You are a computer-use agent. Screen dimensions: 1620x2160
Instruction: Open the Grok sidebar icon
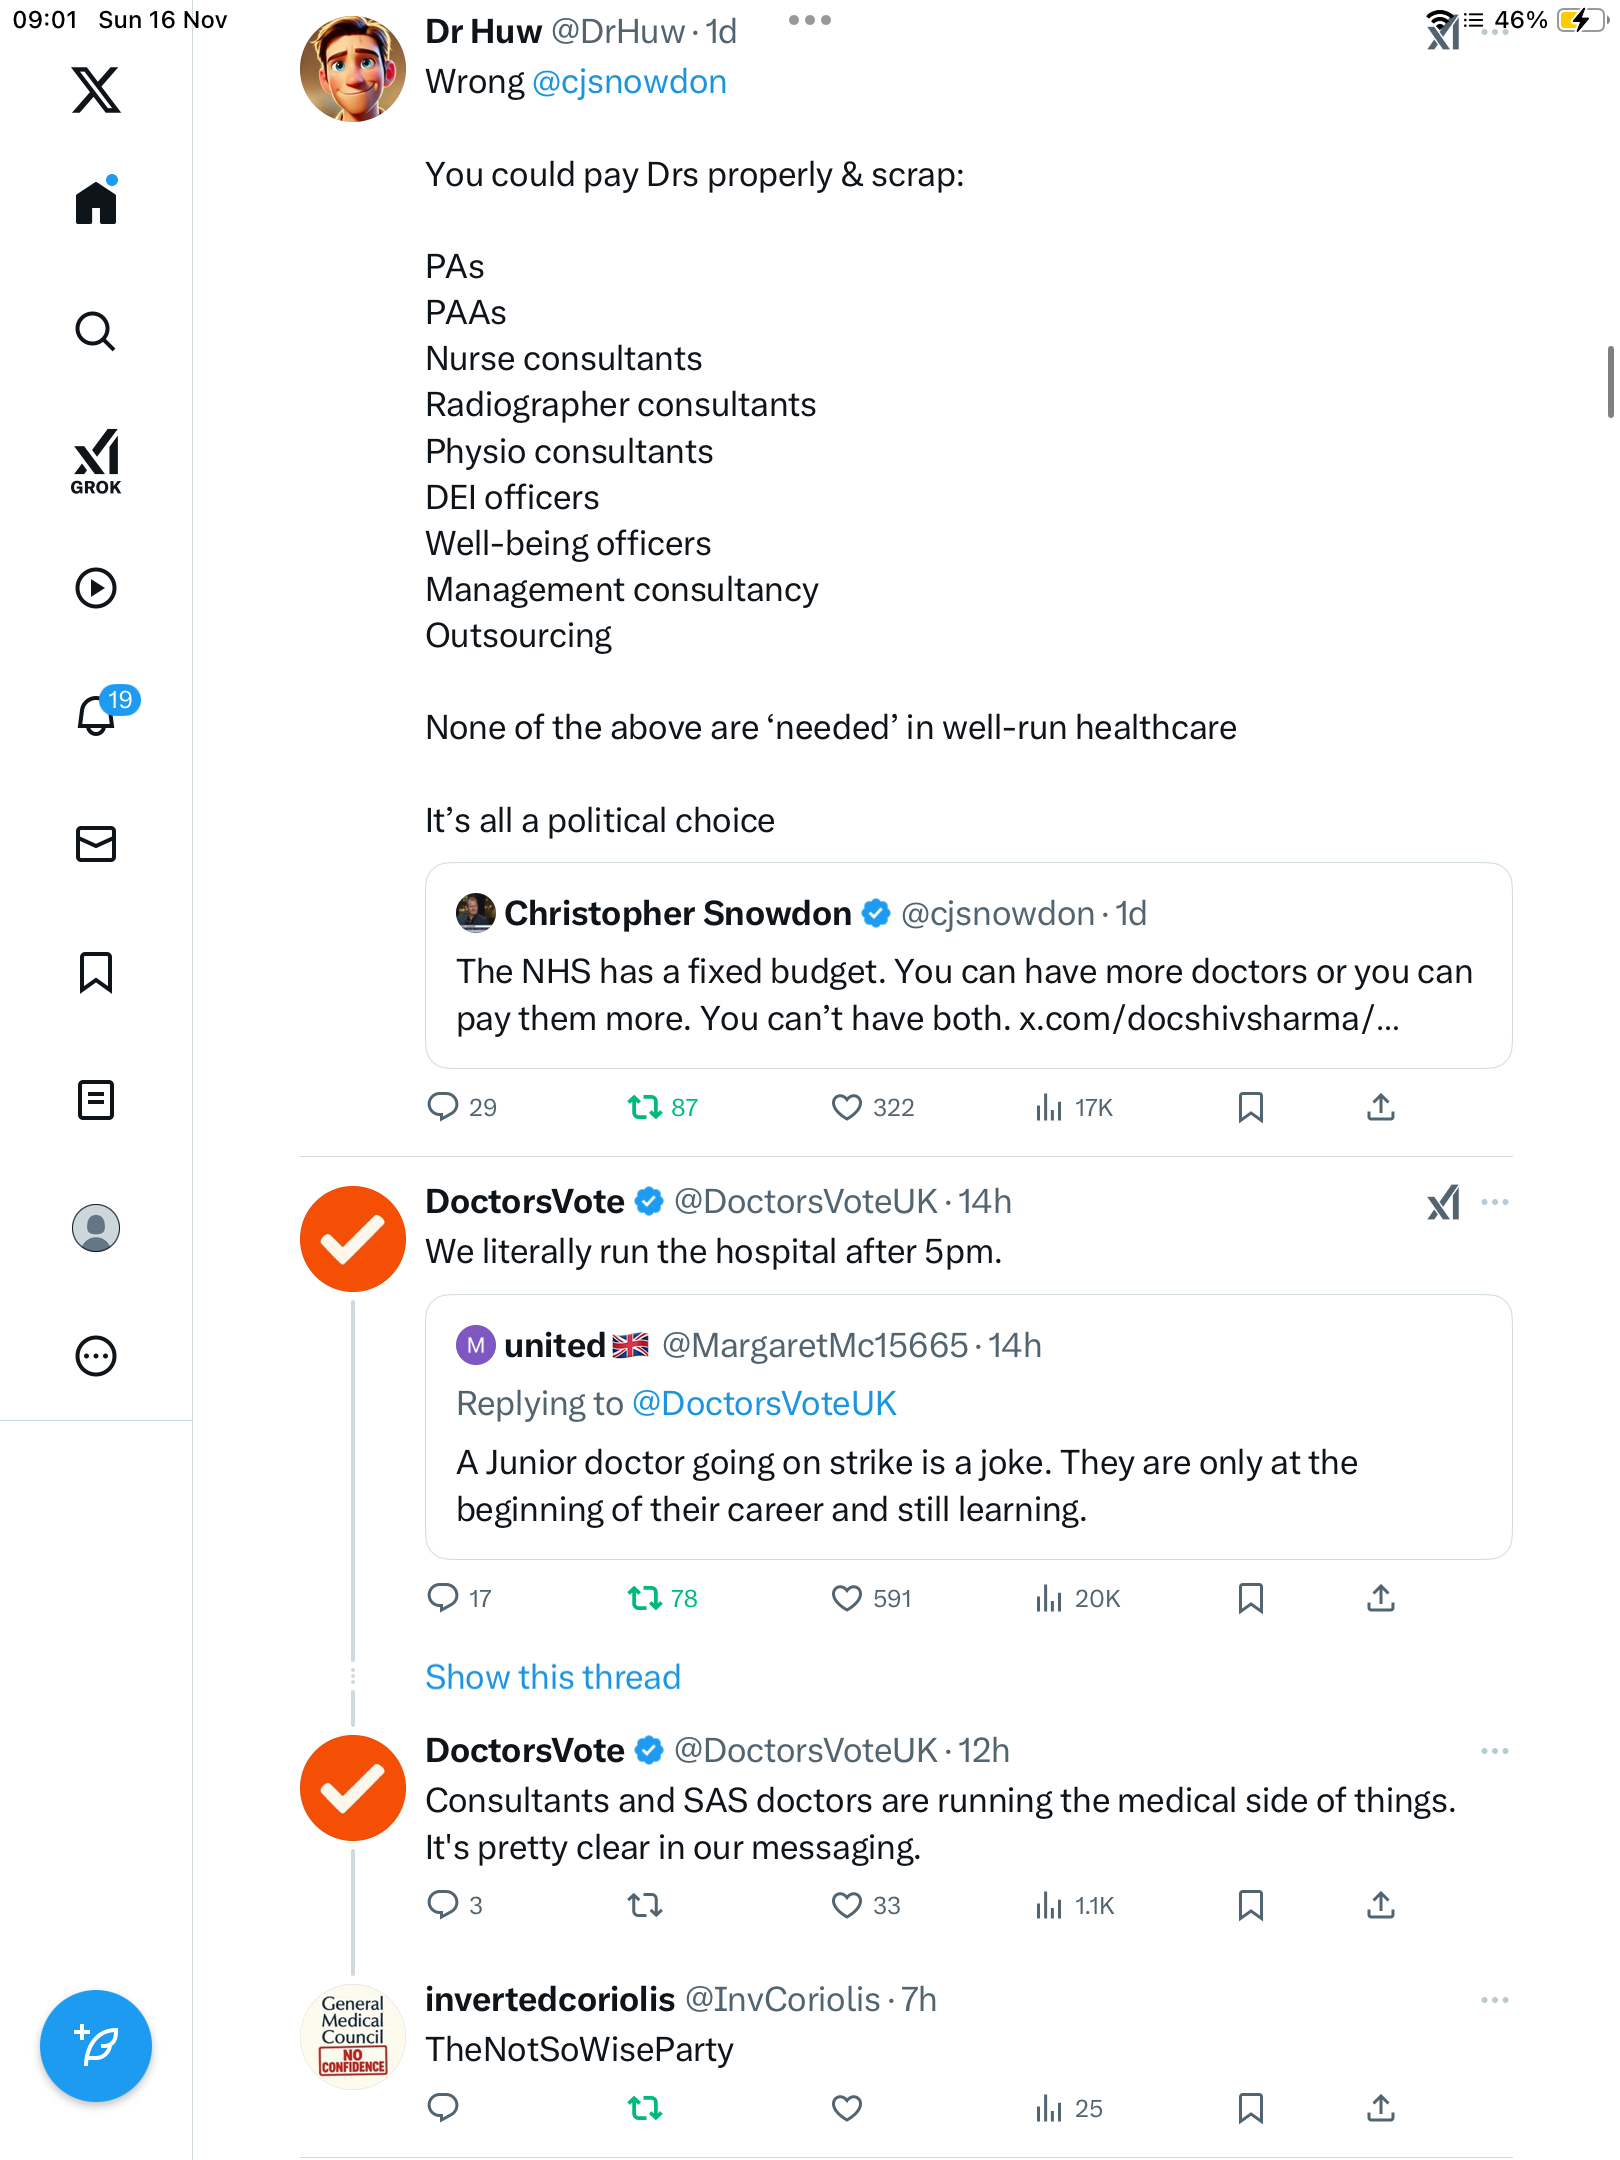coord(96,462)
